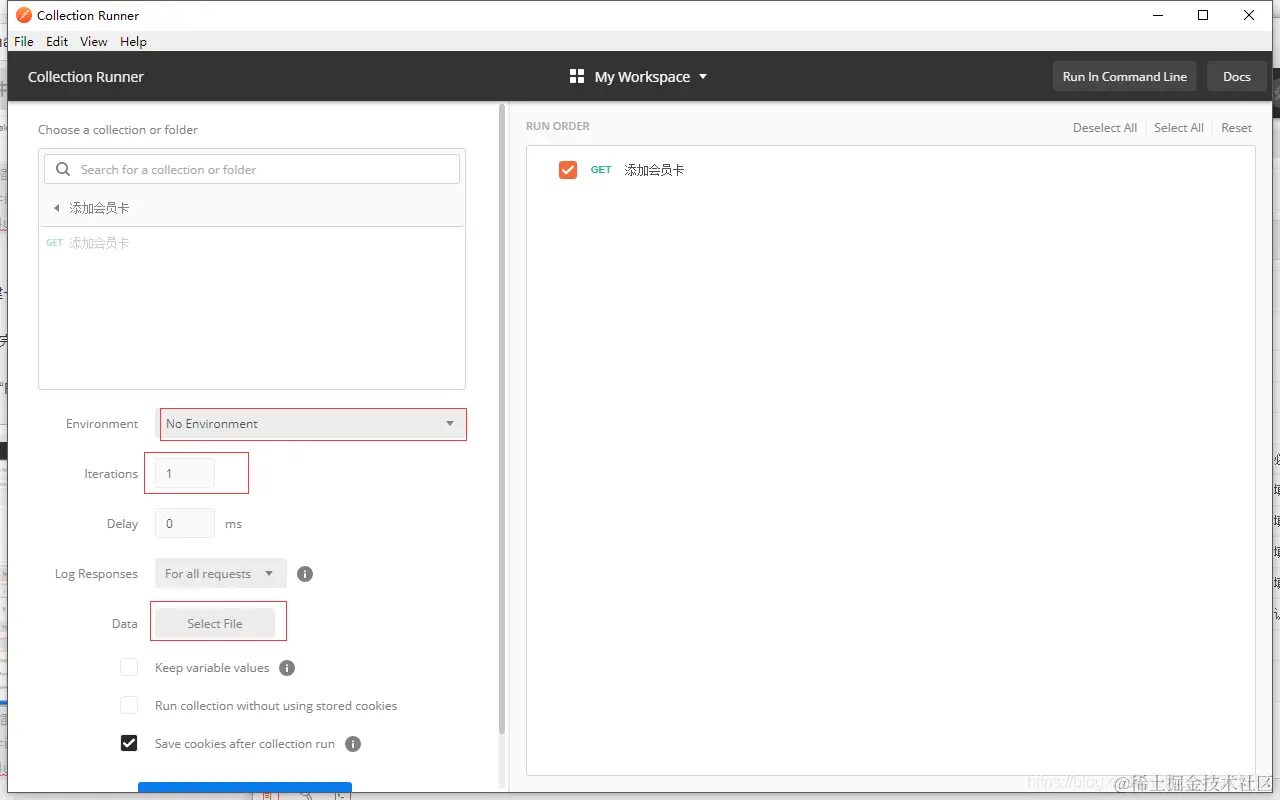Enable Run collection without using stored cookies
The width and height of the screenshot is (1280, 800).
pyautogui.click(x=129, y=705)
